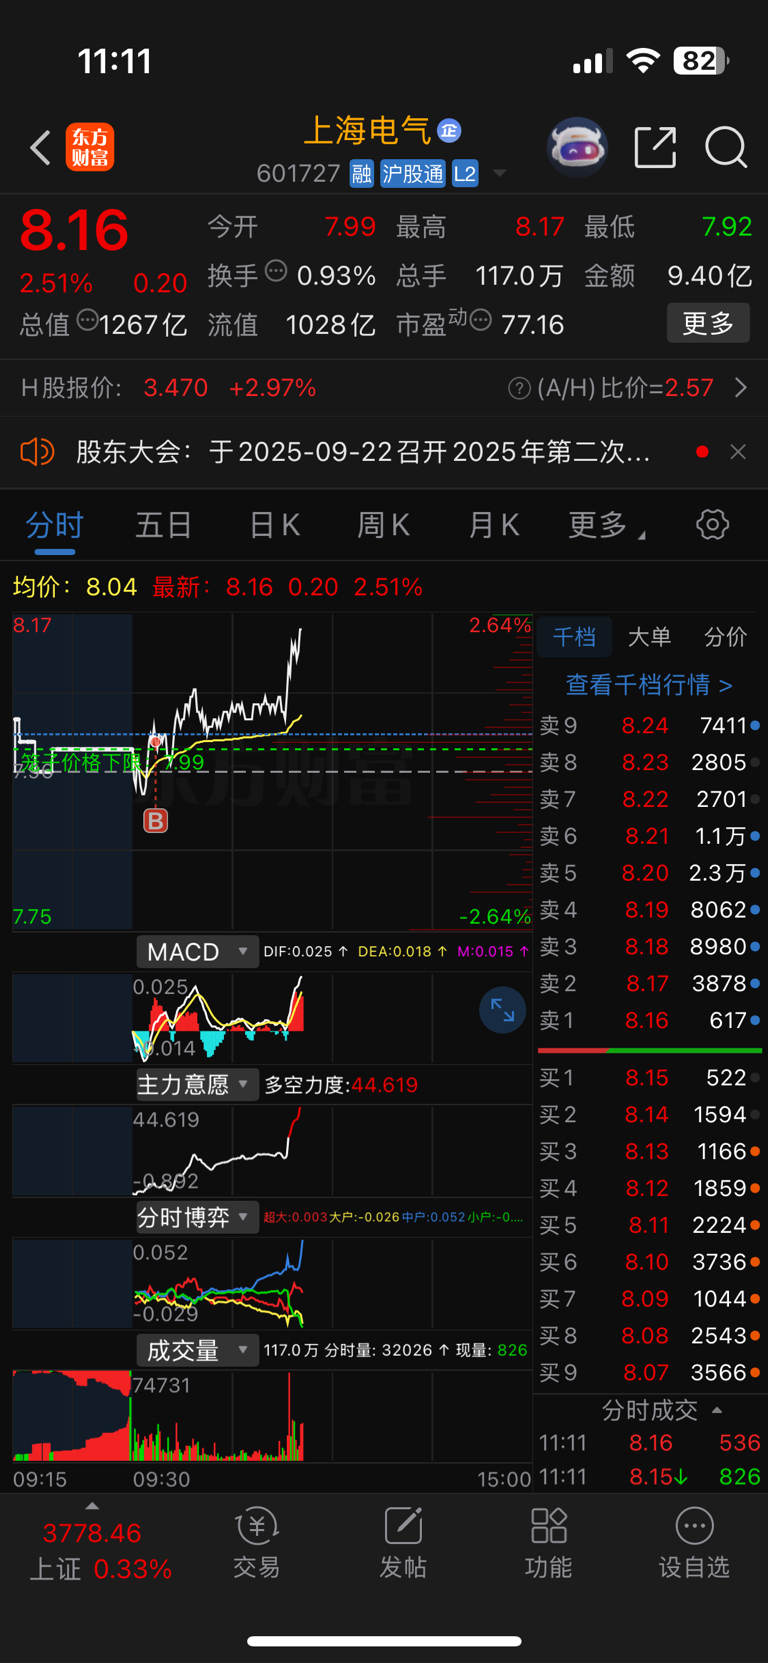Tap the 均价 8.04 value
This screenshot has height=1663, width=768.
(x=111, y=587)
